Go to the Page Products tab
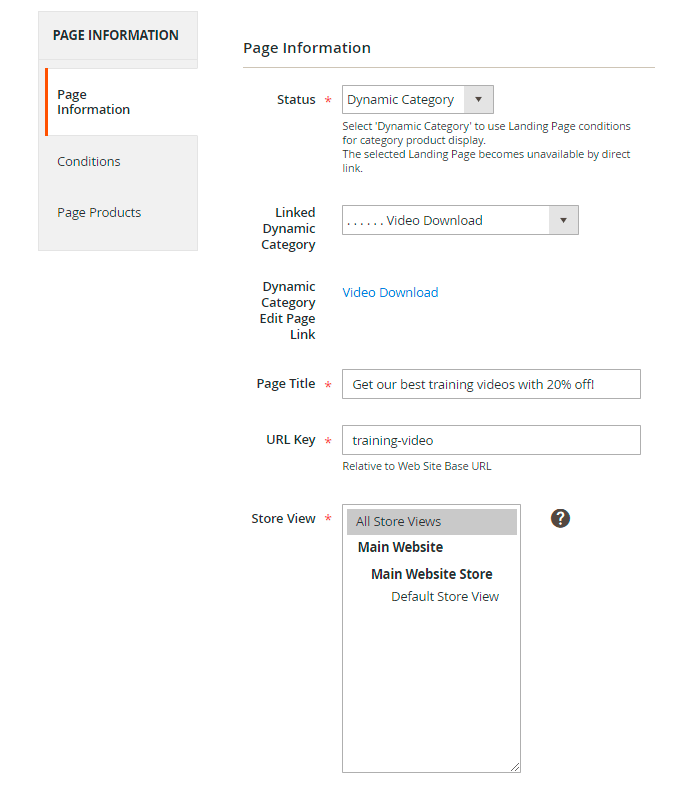Screen dimensions: 685x789 (99, 212)
